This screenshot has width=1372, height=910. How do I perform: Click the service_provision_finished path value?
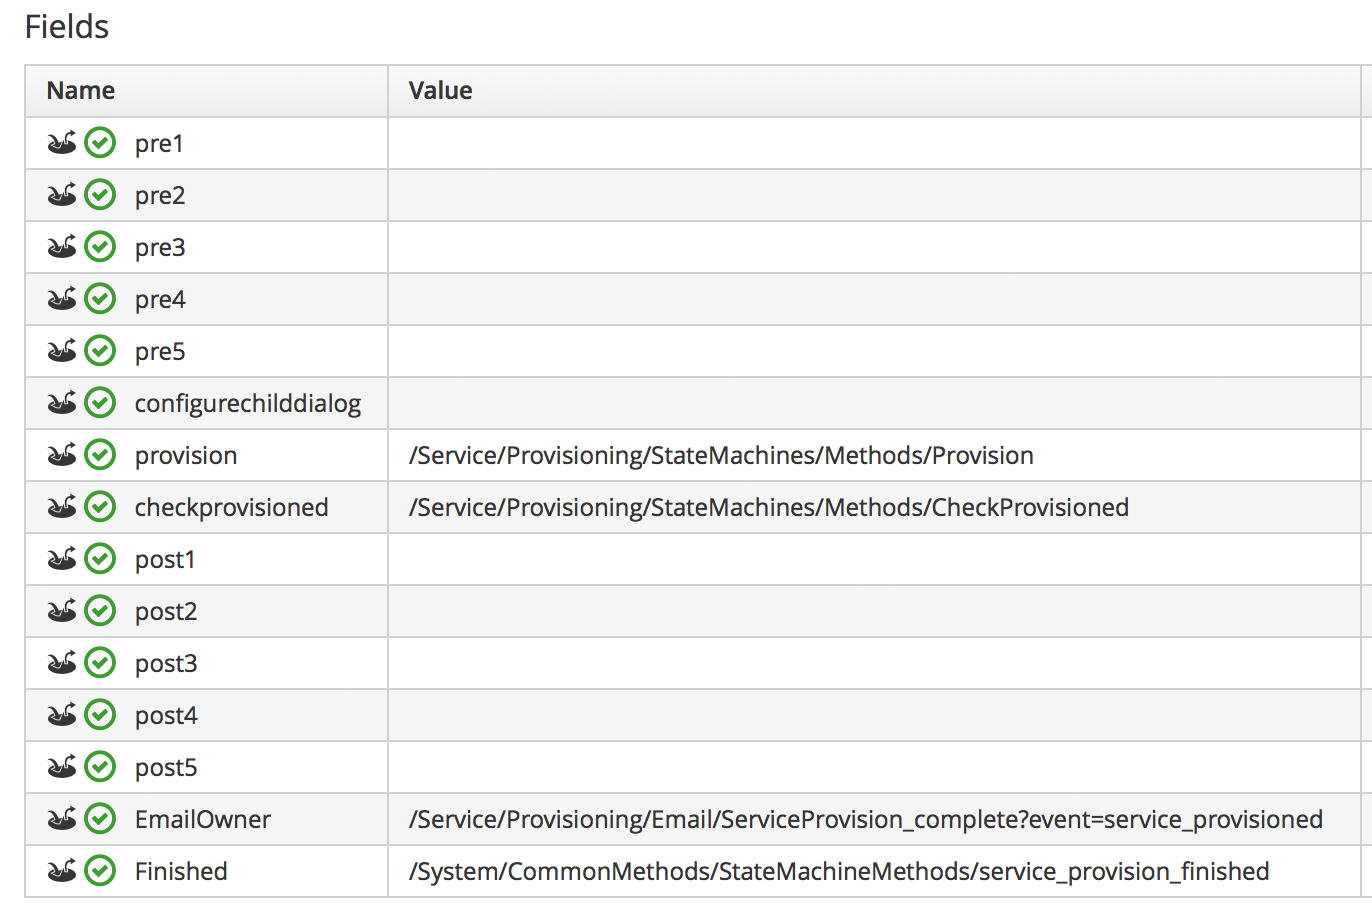point(838,872)
